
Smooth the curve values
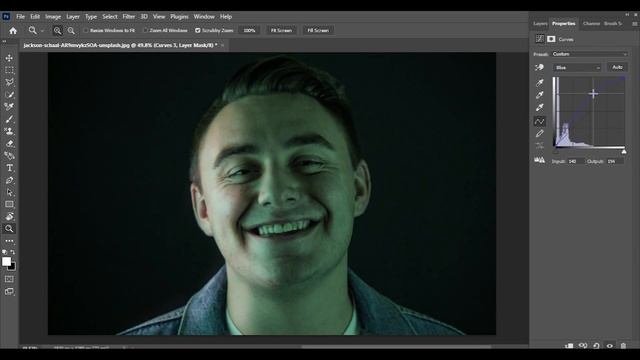[540, 146]
